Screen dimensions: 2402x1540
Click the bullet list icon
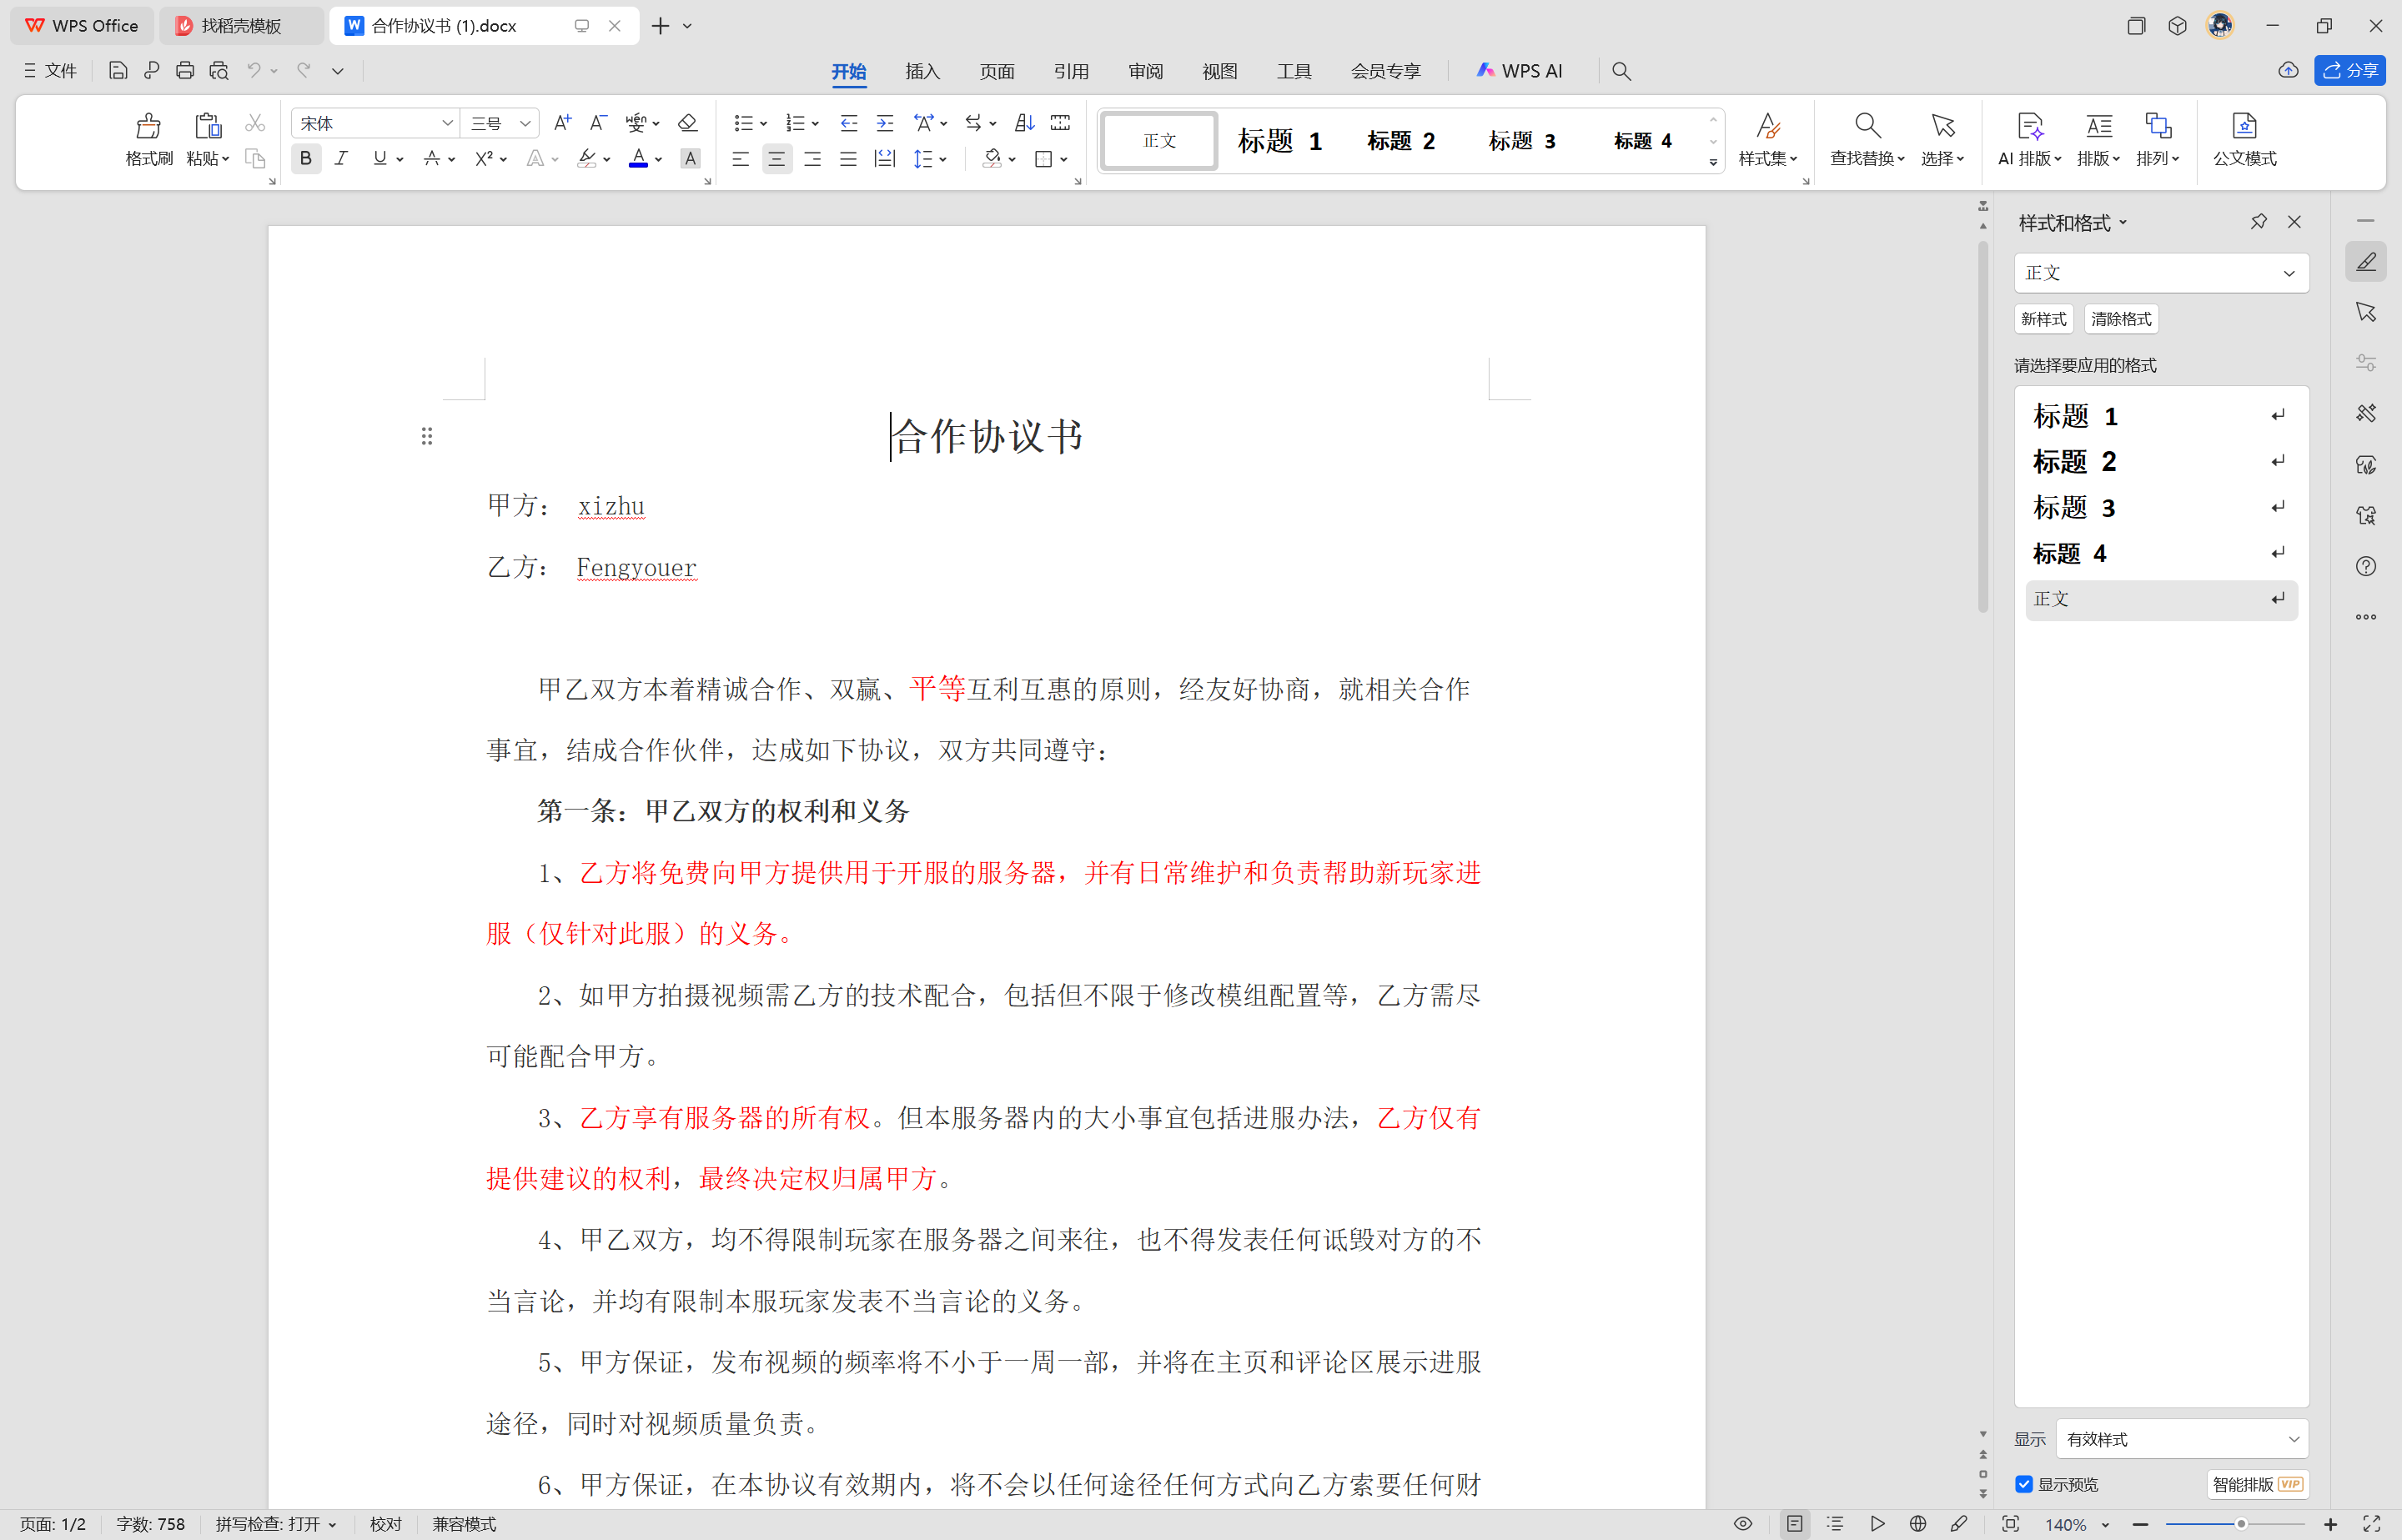pos(742,123)
